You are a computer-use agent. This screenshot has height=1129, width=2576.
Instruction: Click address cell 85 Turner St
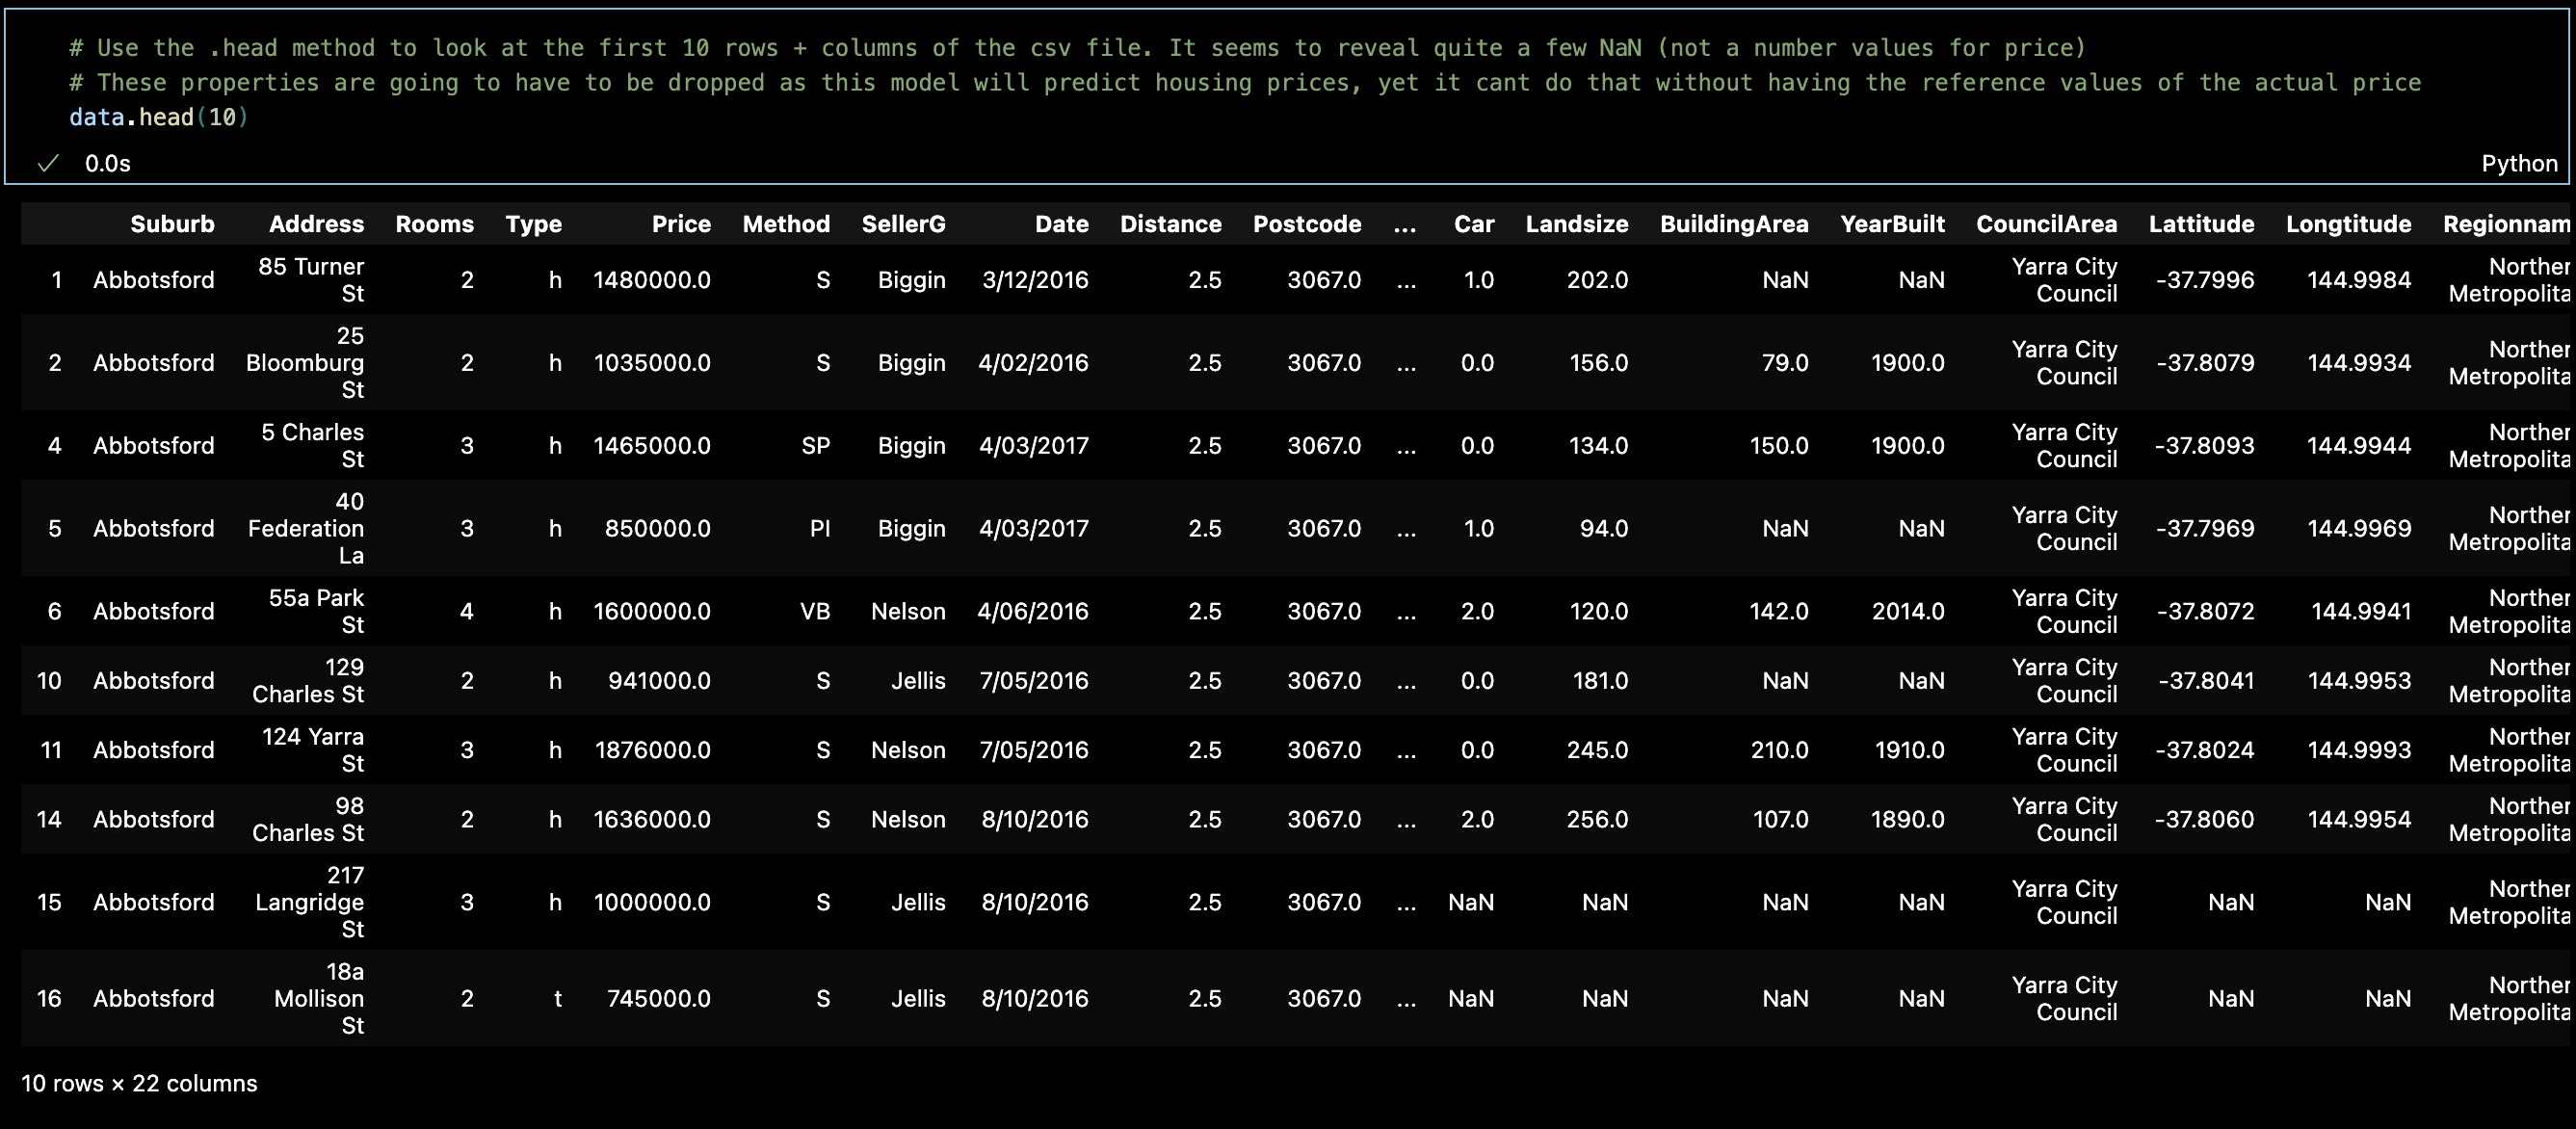tap(311, 280)
